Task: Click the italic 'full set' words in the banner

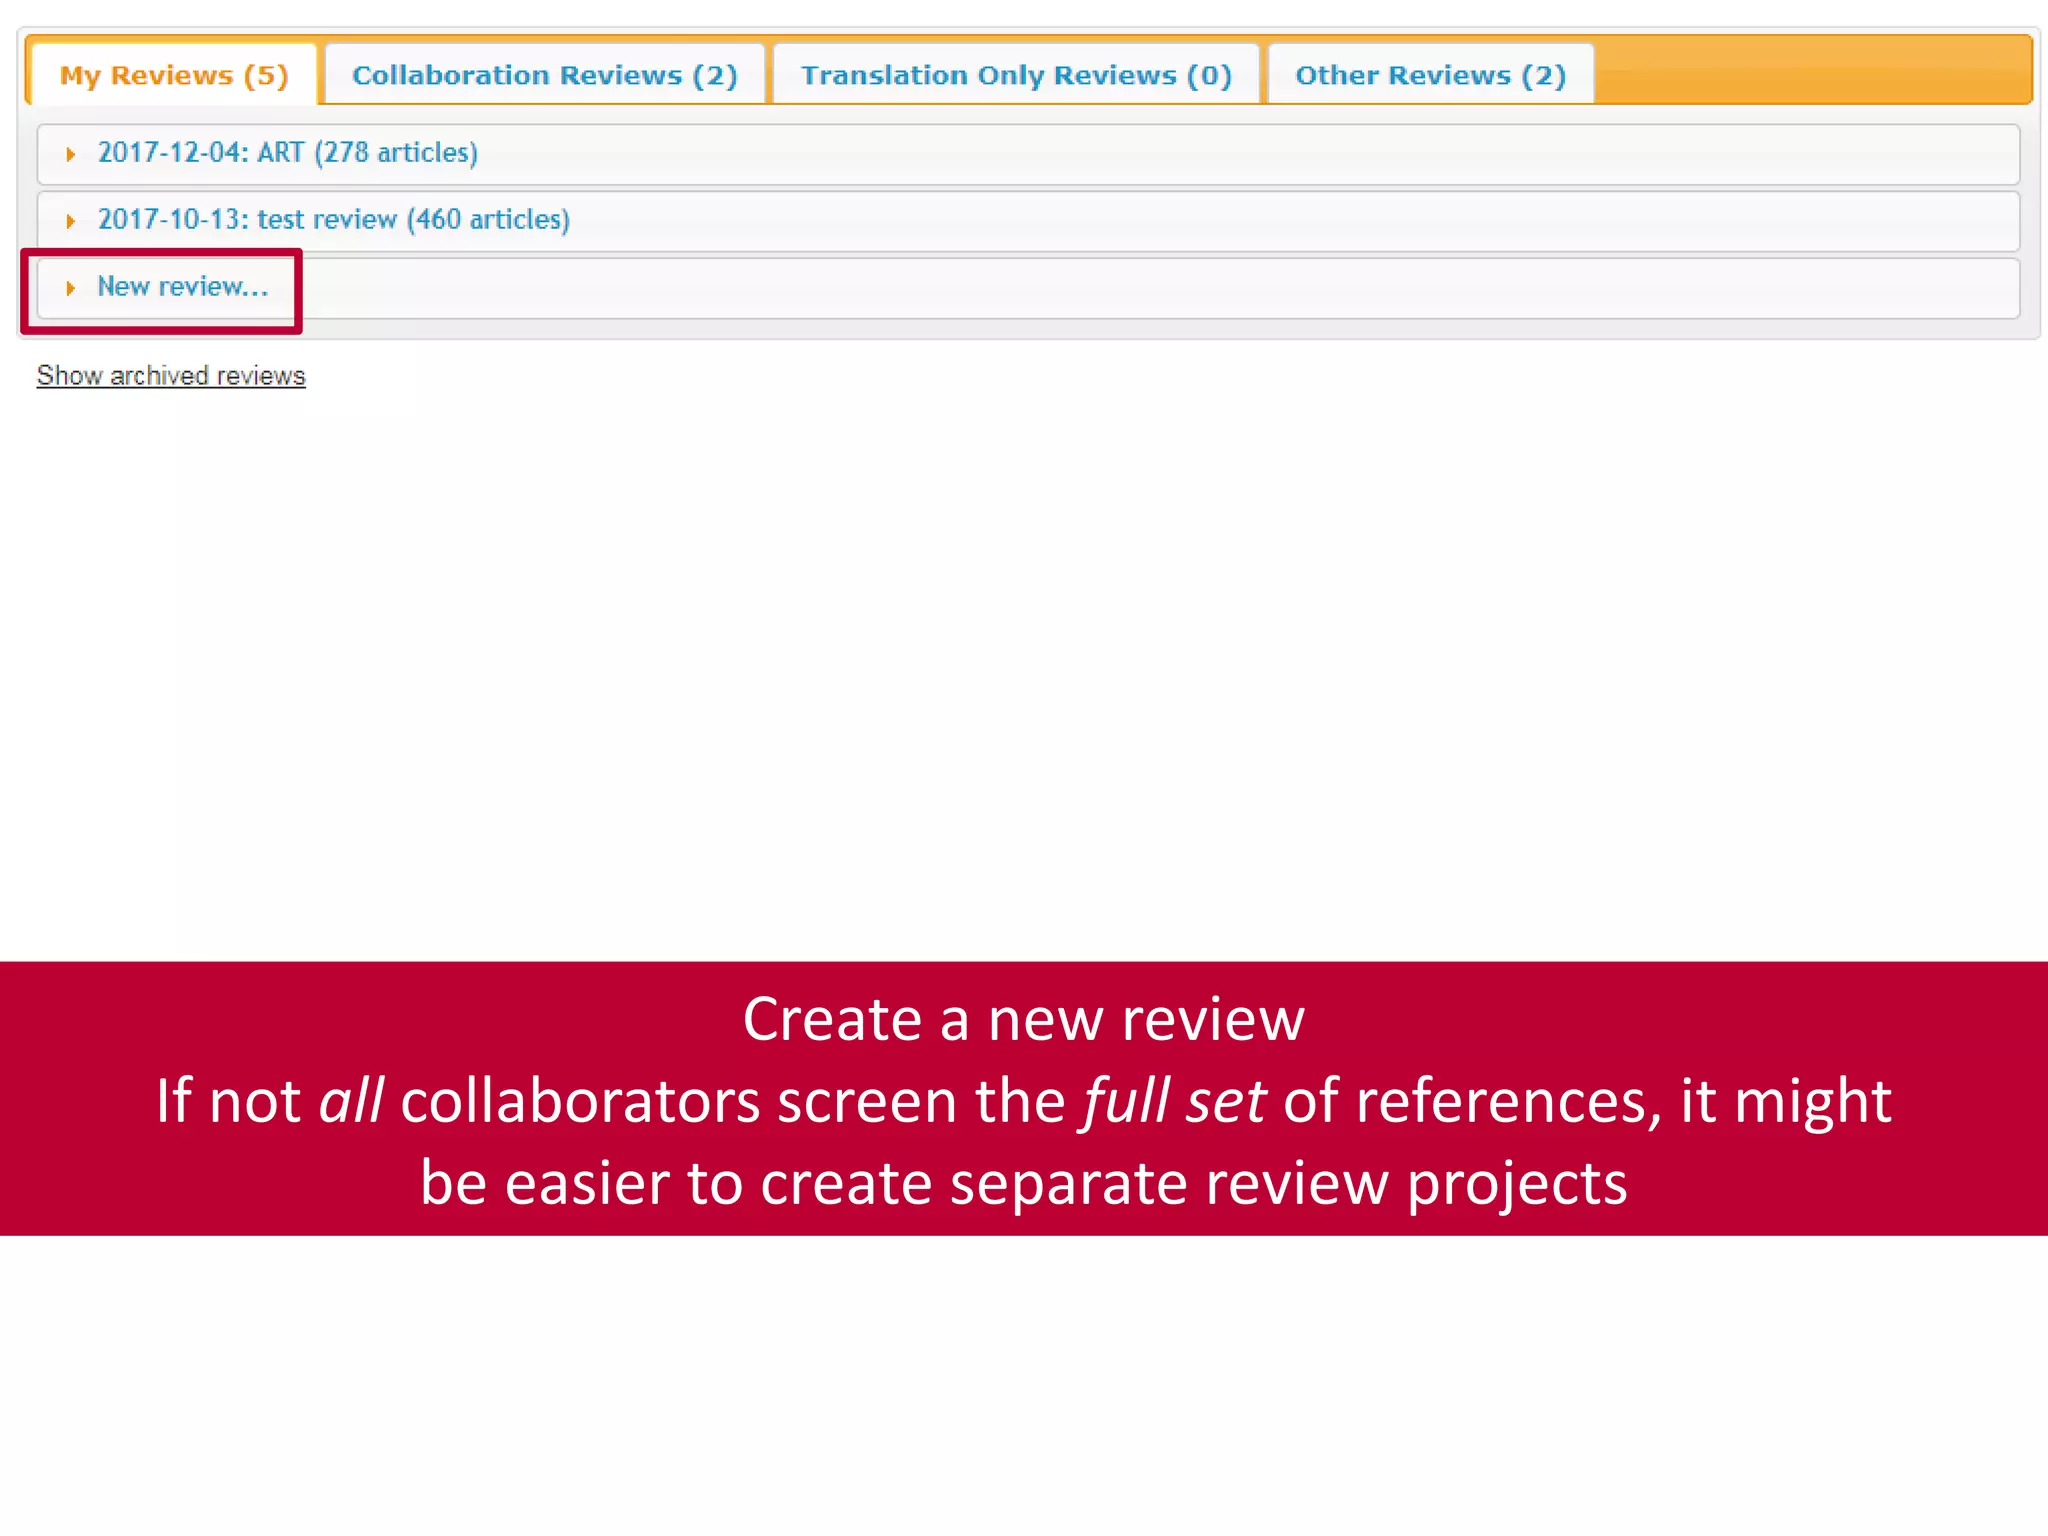Action: point(1174,1101)
